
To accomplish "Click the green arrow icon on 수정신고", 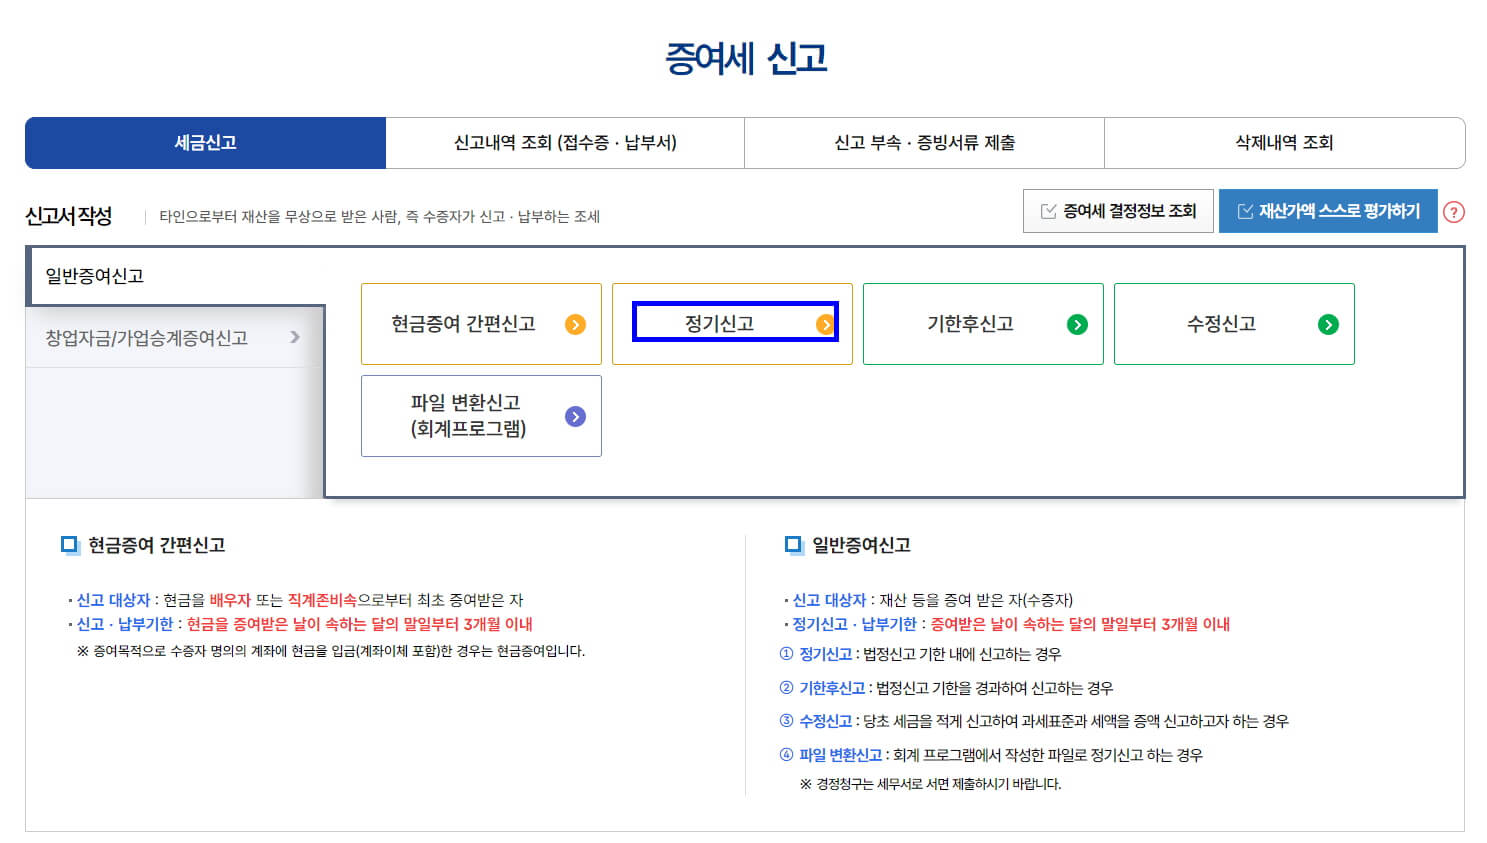I will [x=1328, y=324].
